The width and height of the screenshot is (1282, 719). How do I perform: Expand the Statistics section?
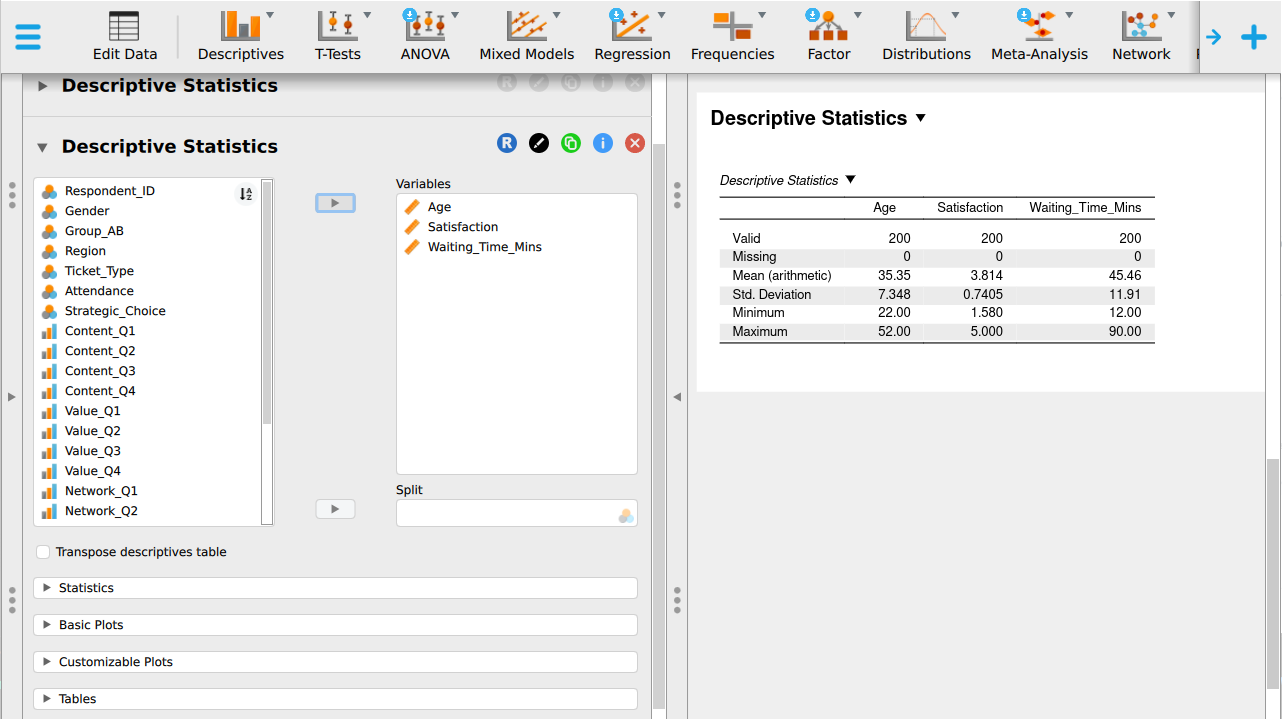click(x=335, y=588)
